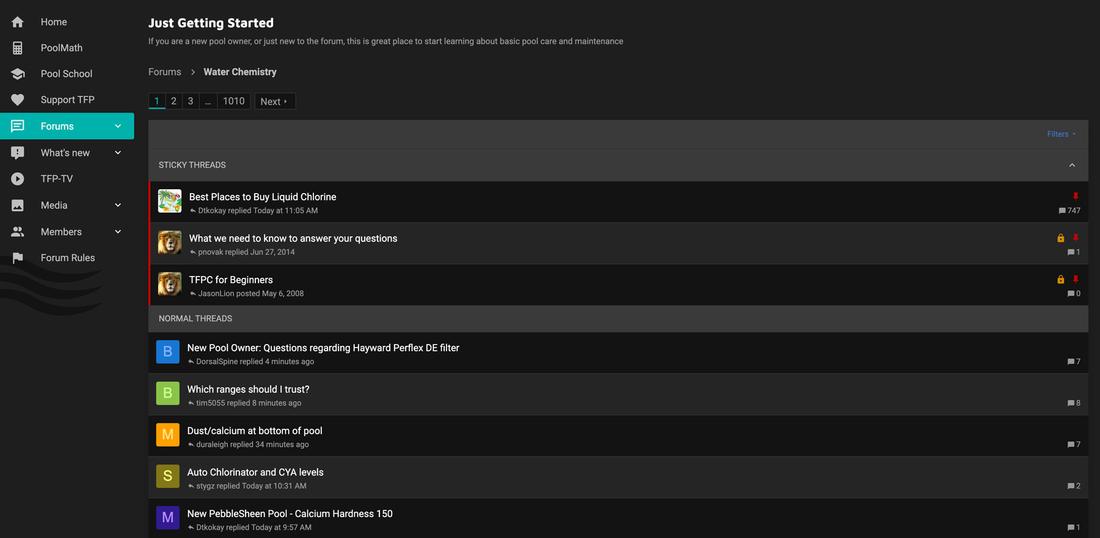
Task: Click the Pool School graduation cap icon
Action: click(x=17, y=74)
